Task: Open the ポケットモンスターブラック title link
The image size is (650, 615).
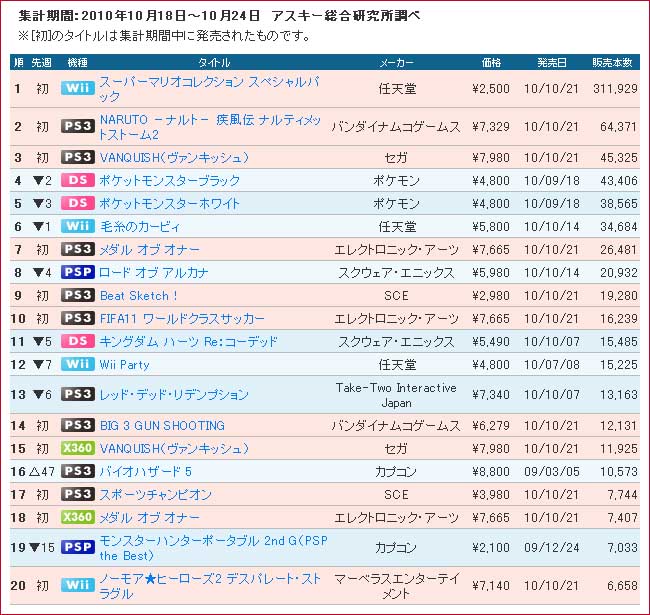Action: tap(170, 181)
